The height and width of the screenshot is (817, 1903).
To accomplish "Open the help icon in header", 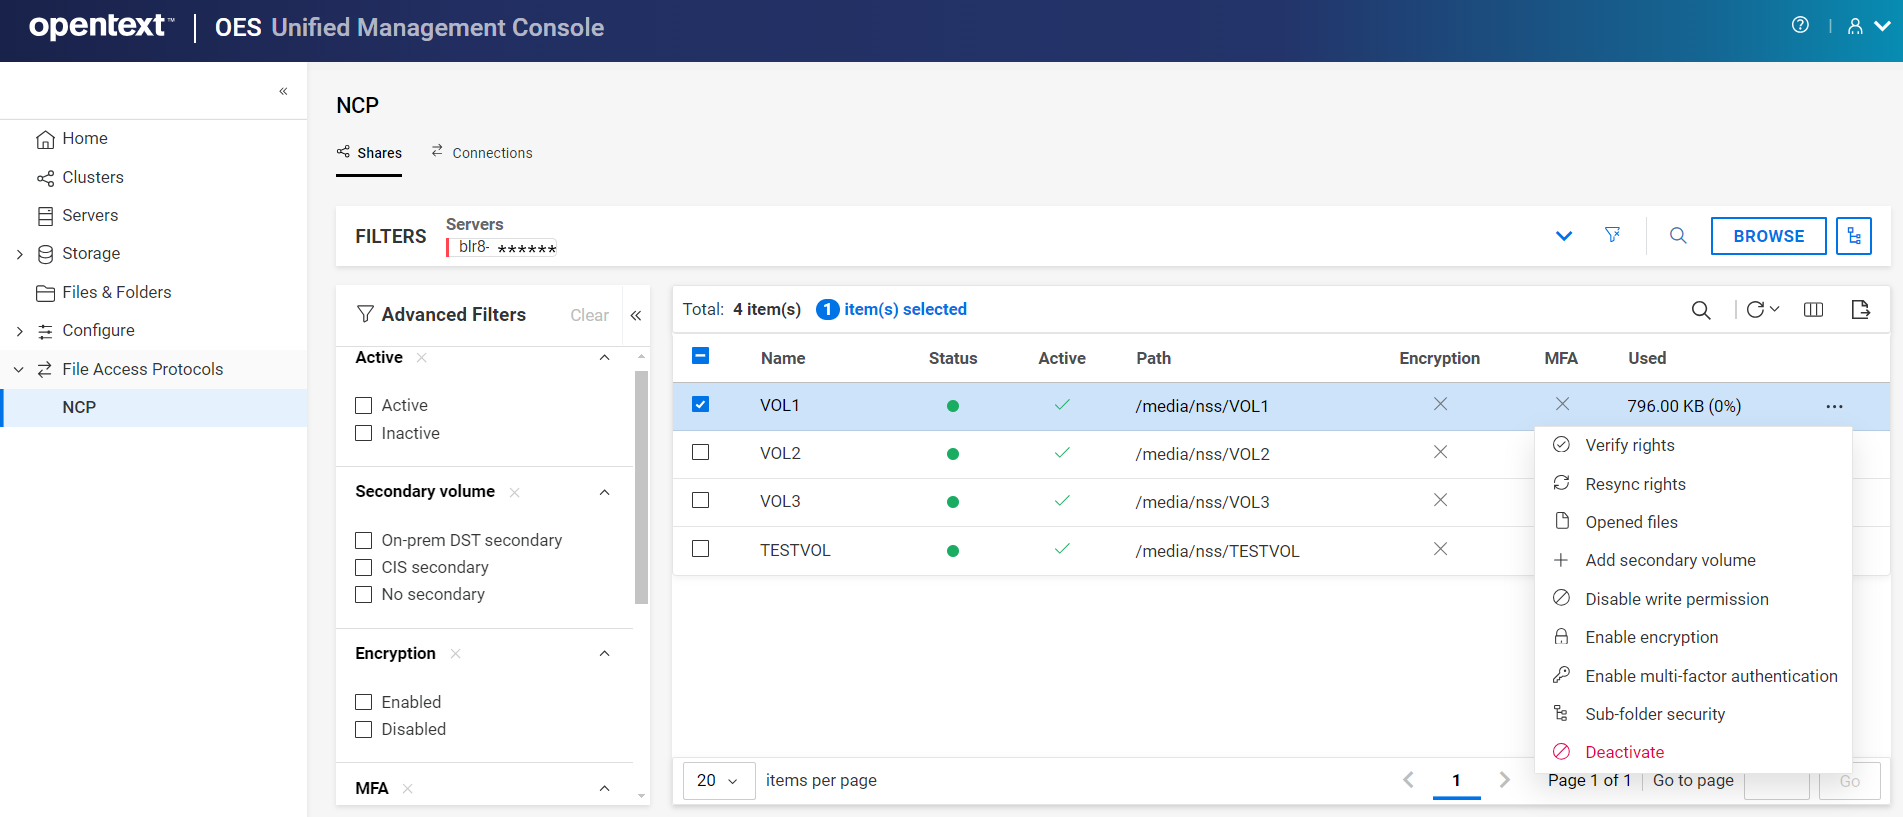I will [1800, 26].
